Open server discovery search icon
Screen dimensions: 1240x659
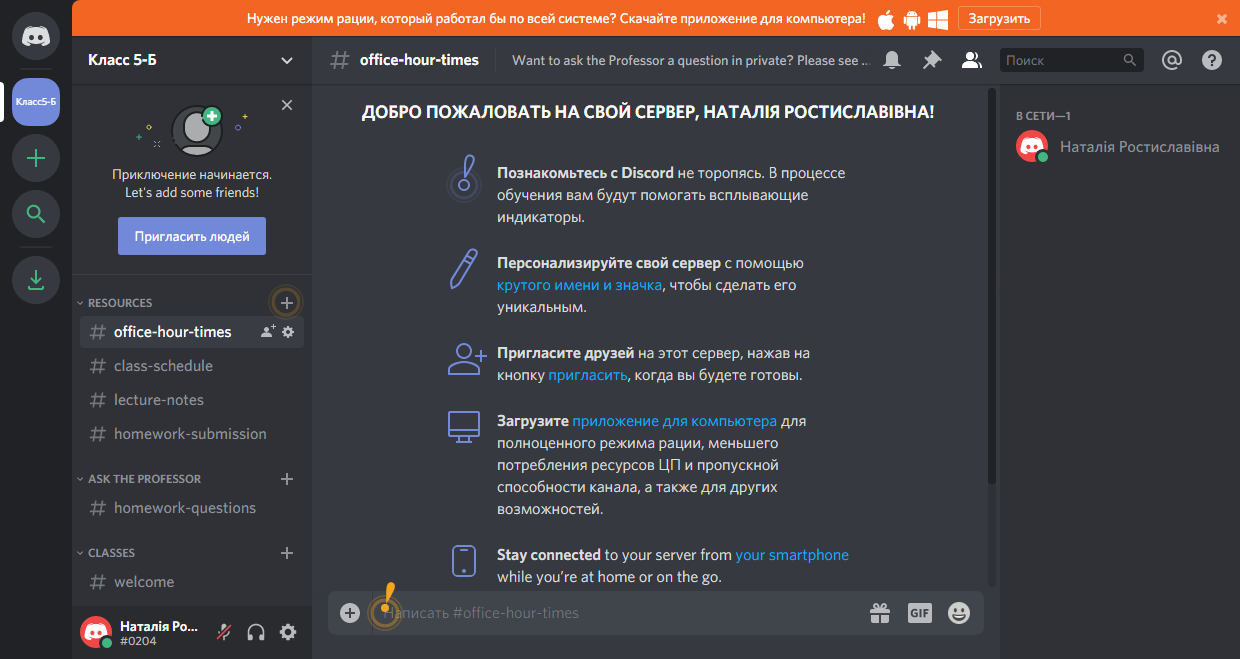(x=36, y=214)
